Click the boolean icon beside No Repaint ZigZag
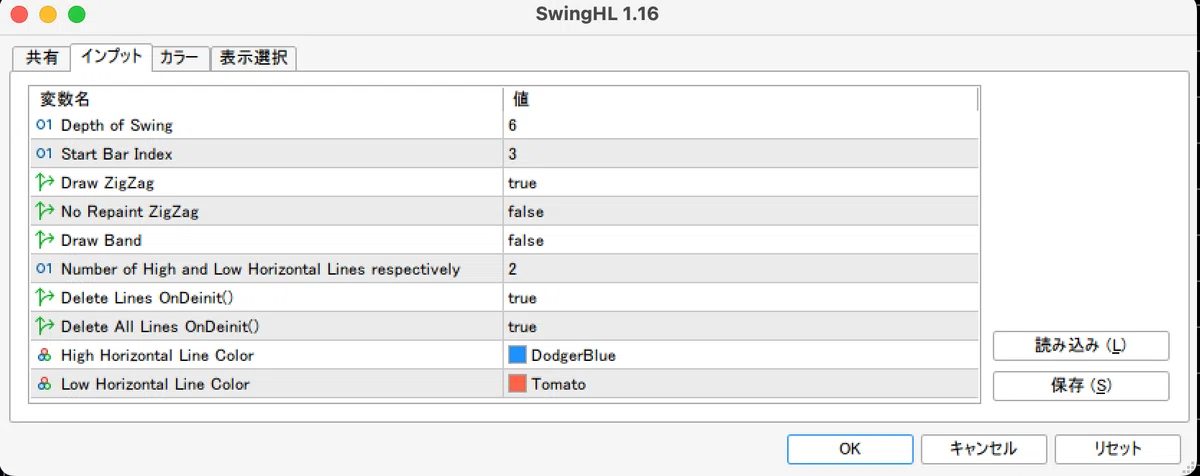The width and height of the screenshot is (1200, 476). [43, 211]
